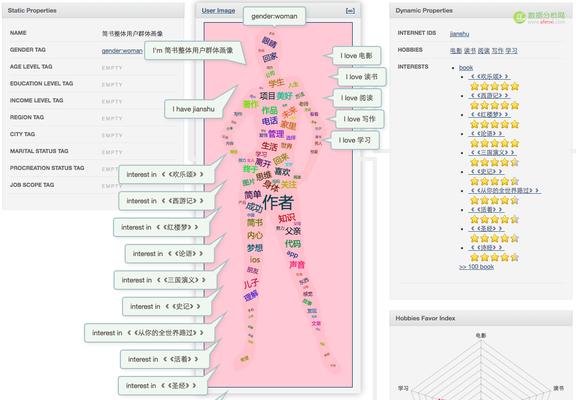Click the red 生活 word in the word cloud

(269, 147)
